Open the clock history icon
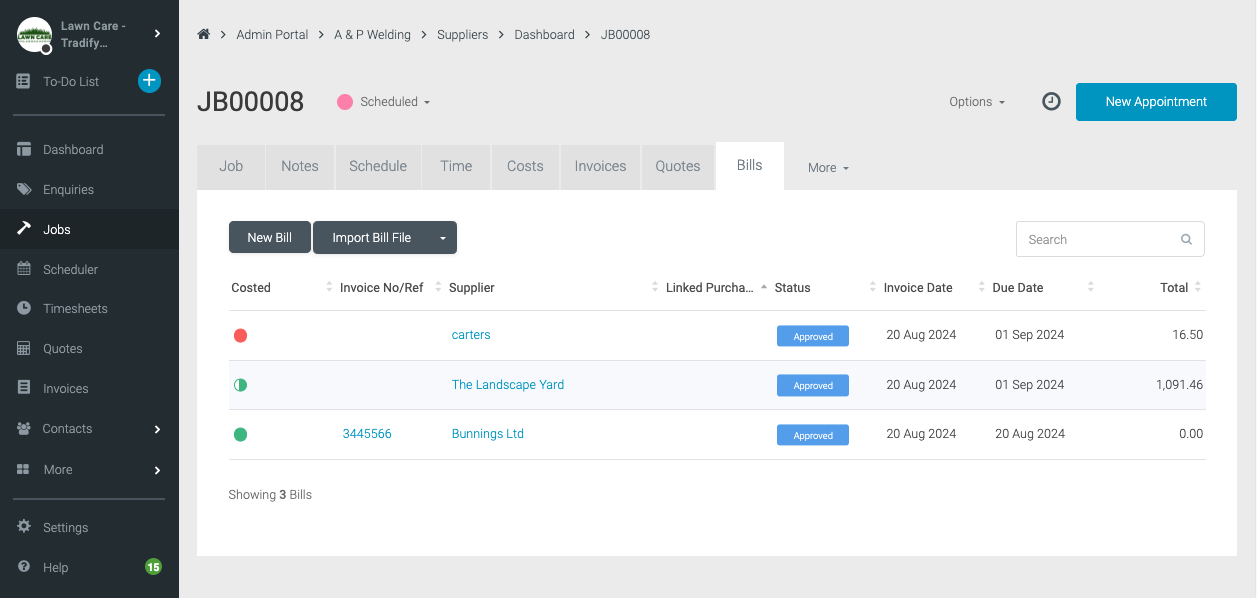Screen dimensions: 1257x598 (1051, 102)
